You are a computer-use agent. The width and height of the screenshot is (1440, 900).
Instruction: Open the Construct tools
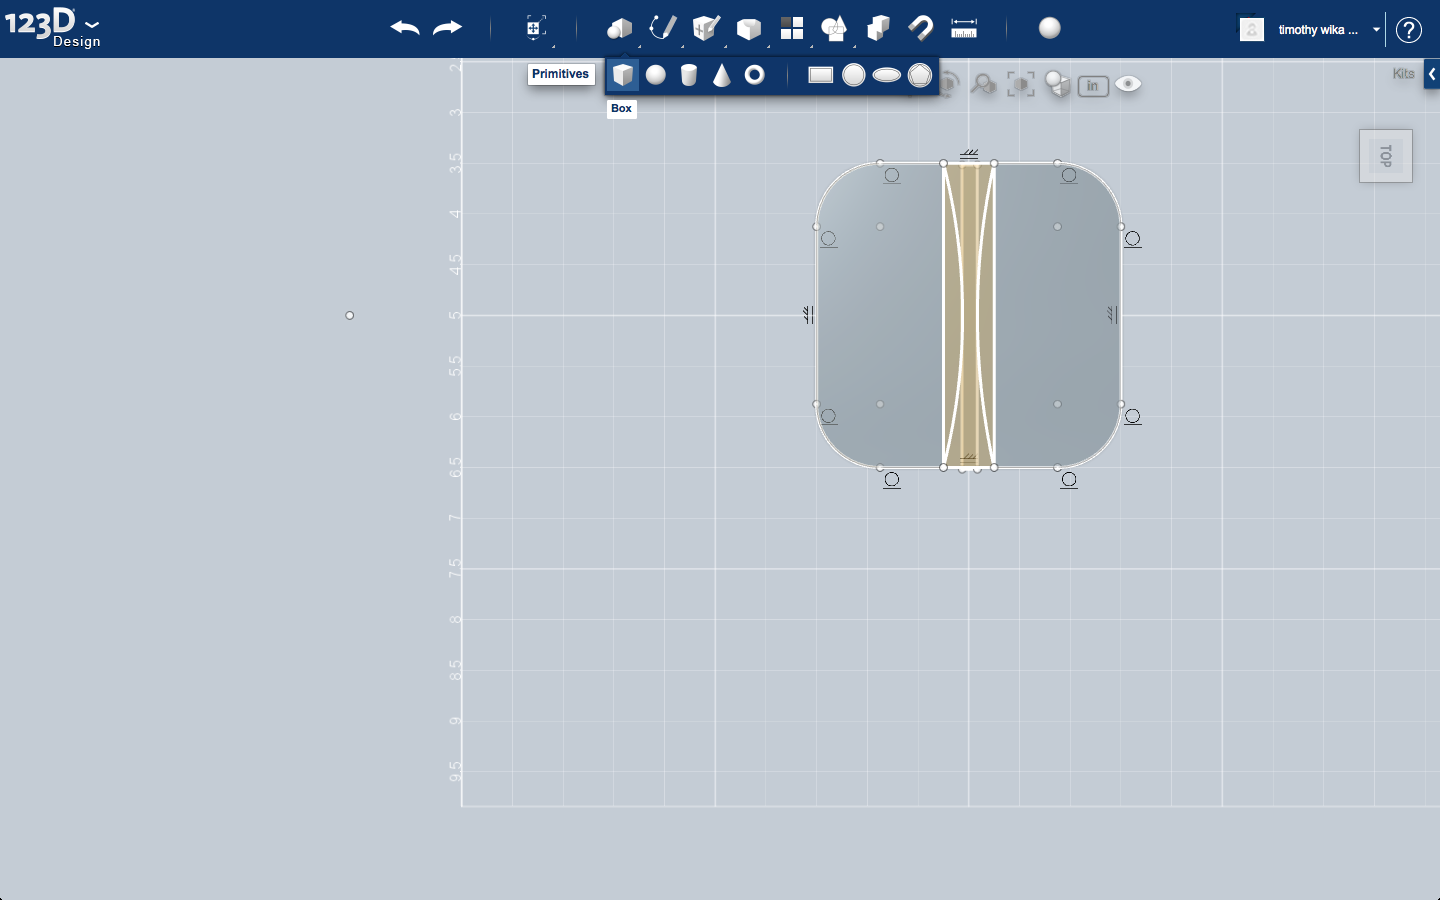click(706, 27)
